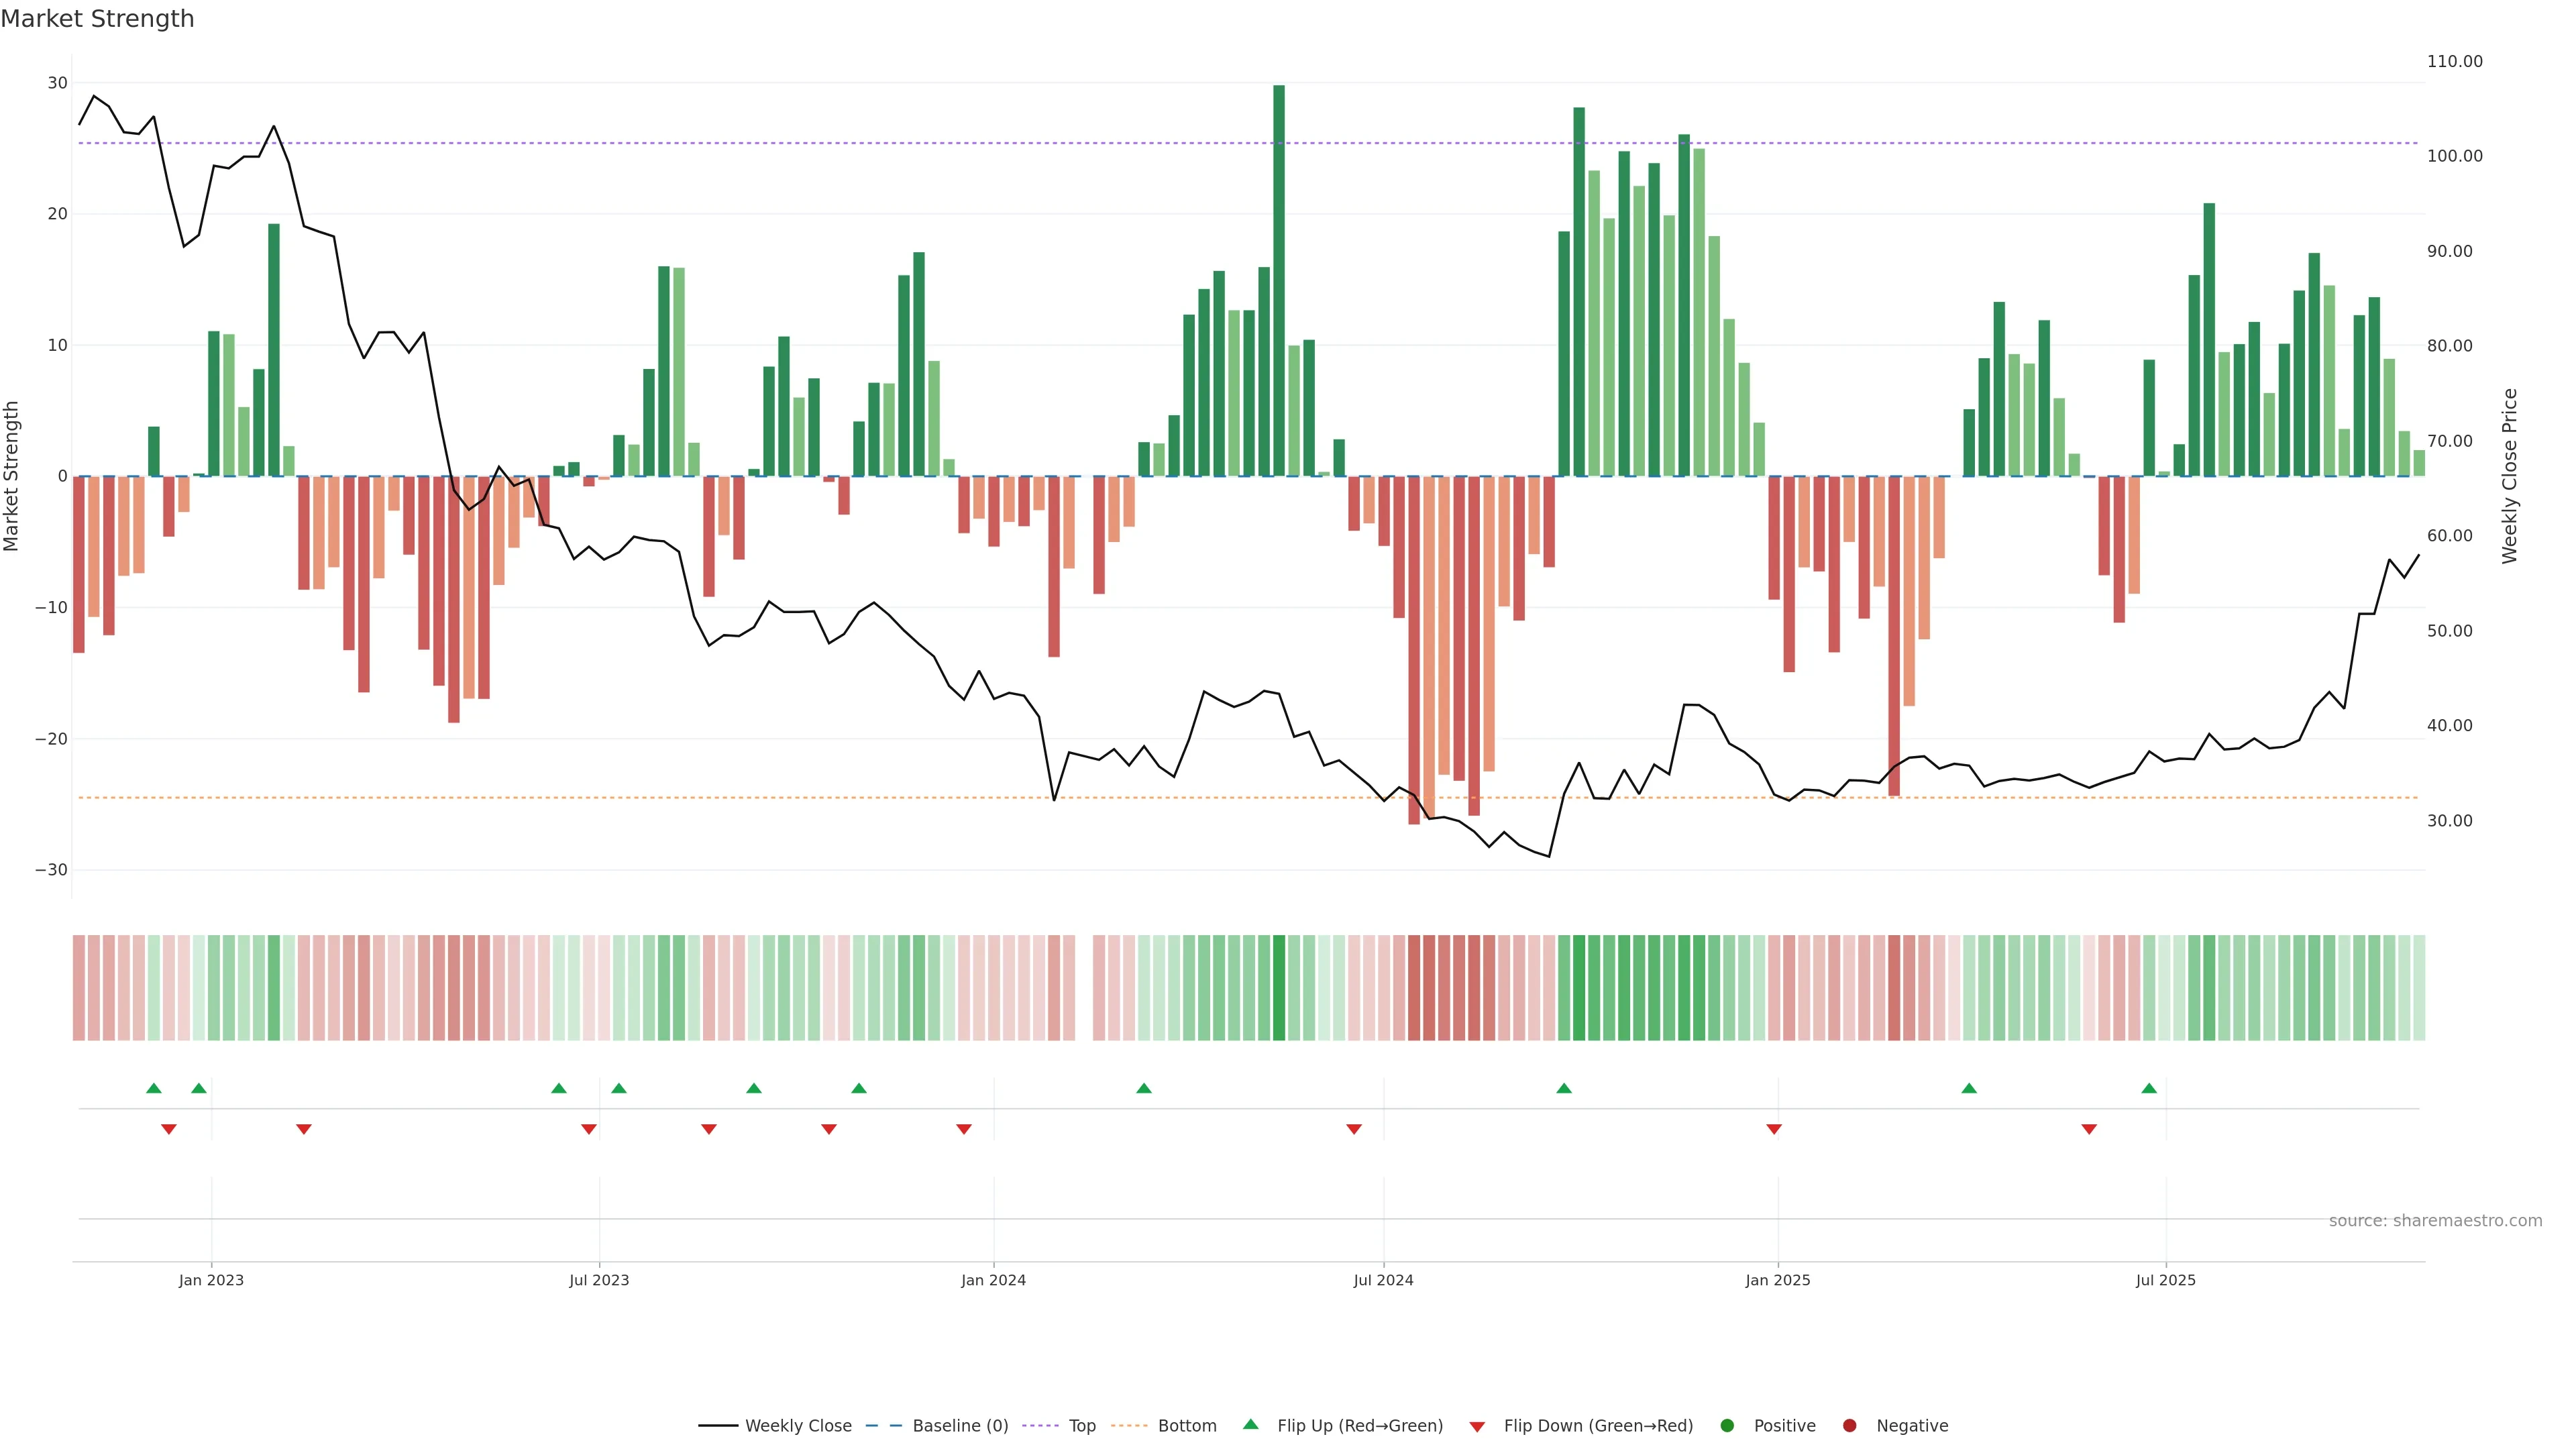Click the source: sharemaestro.com text
Screen dimensions: 2576x1449
pyautogui.click(x=2435, y=1221)
